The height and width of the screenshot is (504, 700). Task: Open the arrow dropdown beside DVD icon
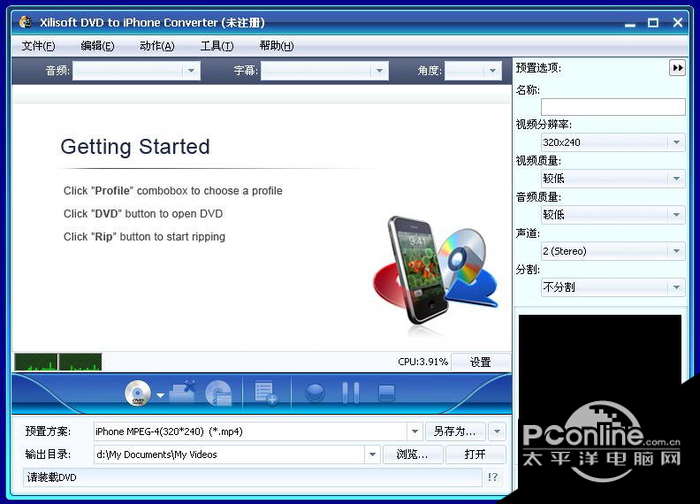tap(160, 395)
